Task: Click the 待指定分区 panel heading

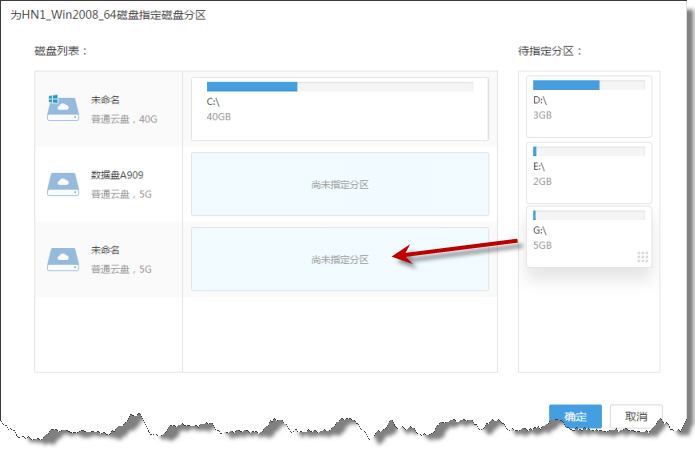Action: point(551,50)
